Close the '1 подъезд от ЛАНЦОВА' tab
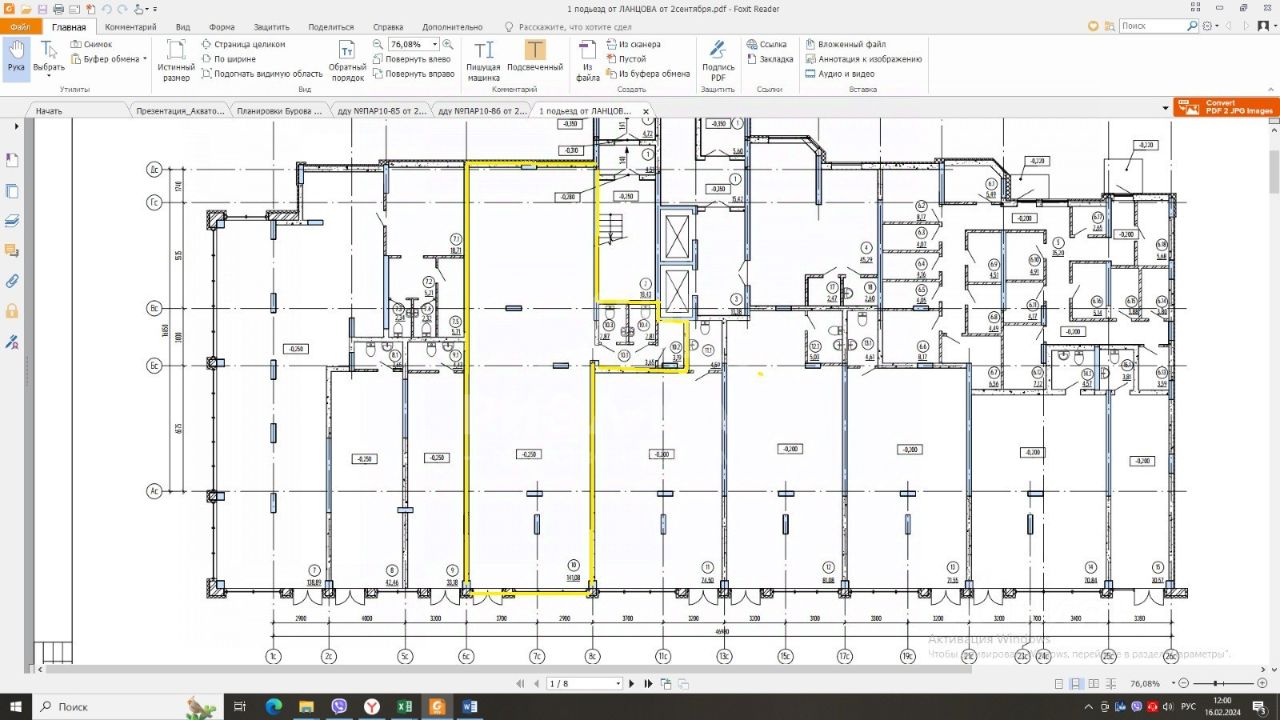The width and height of the screenshot is (1280, 720). (x=646, y=111)
